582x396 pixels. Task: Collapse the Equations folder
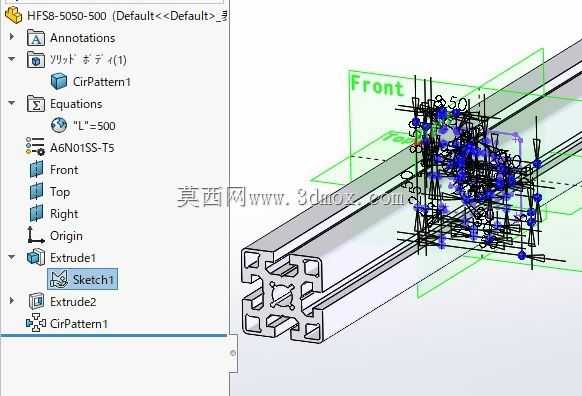pos(12,103)
